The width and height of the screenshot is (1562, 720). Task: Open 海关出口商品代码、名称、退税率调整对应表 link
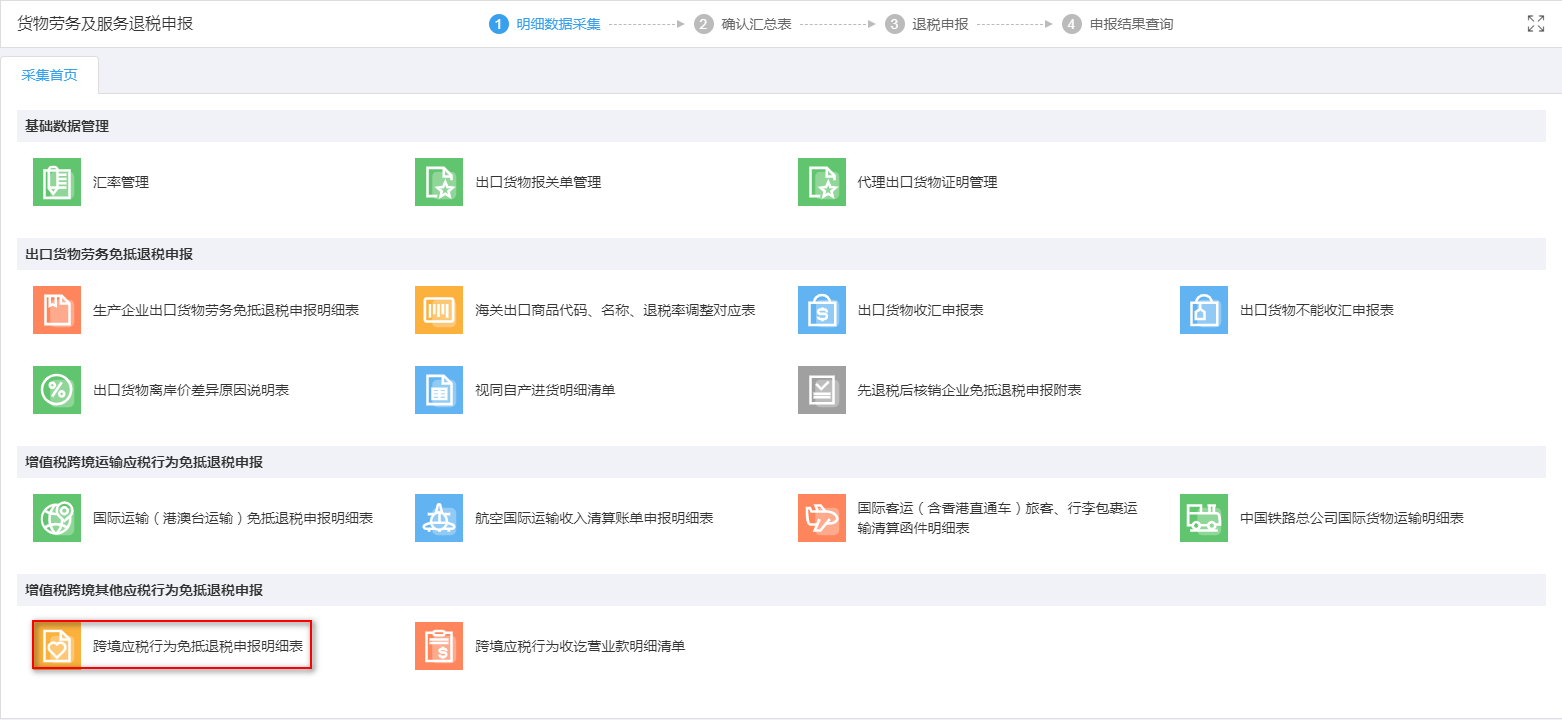pos(615,310)
